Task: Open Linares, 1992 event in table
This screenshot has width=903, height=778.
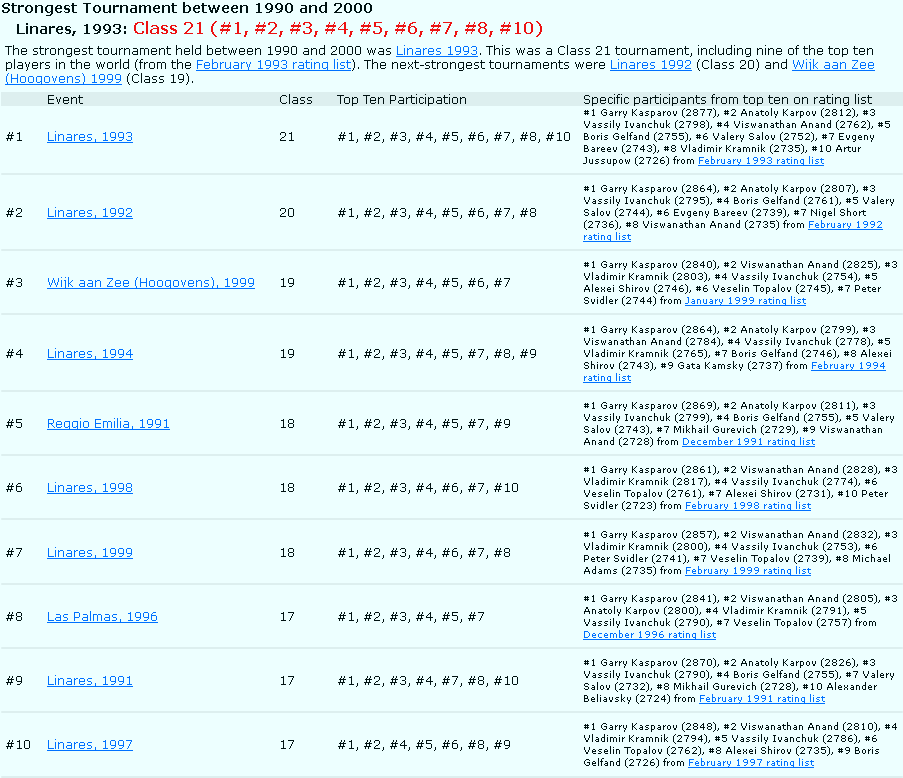Action: point(89,213)
